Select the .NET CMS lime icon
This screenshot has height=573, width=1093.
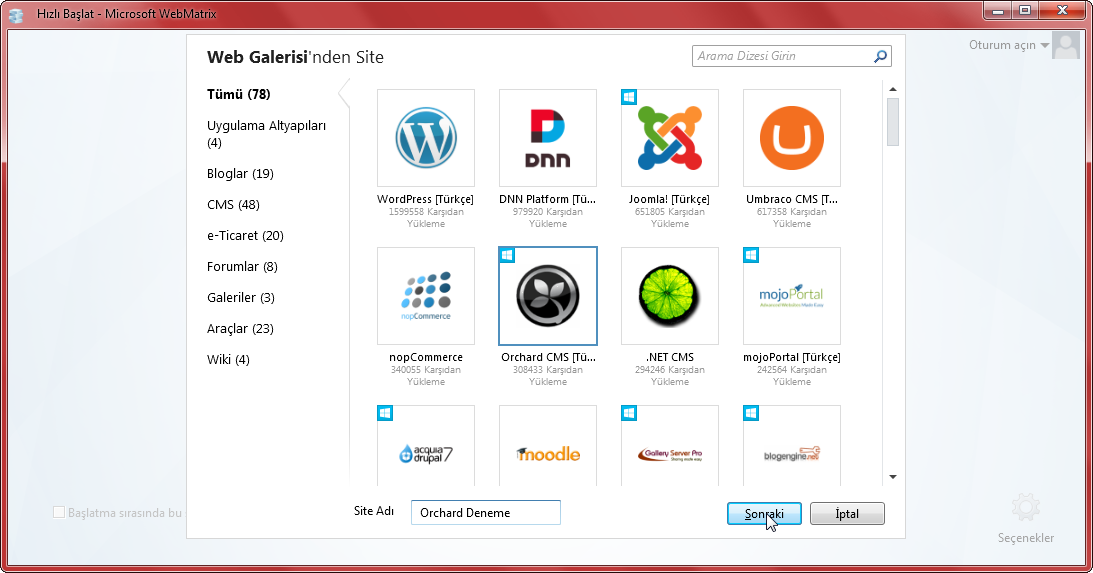(670, 296)
